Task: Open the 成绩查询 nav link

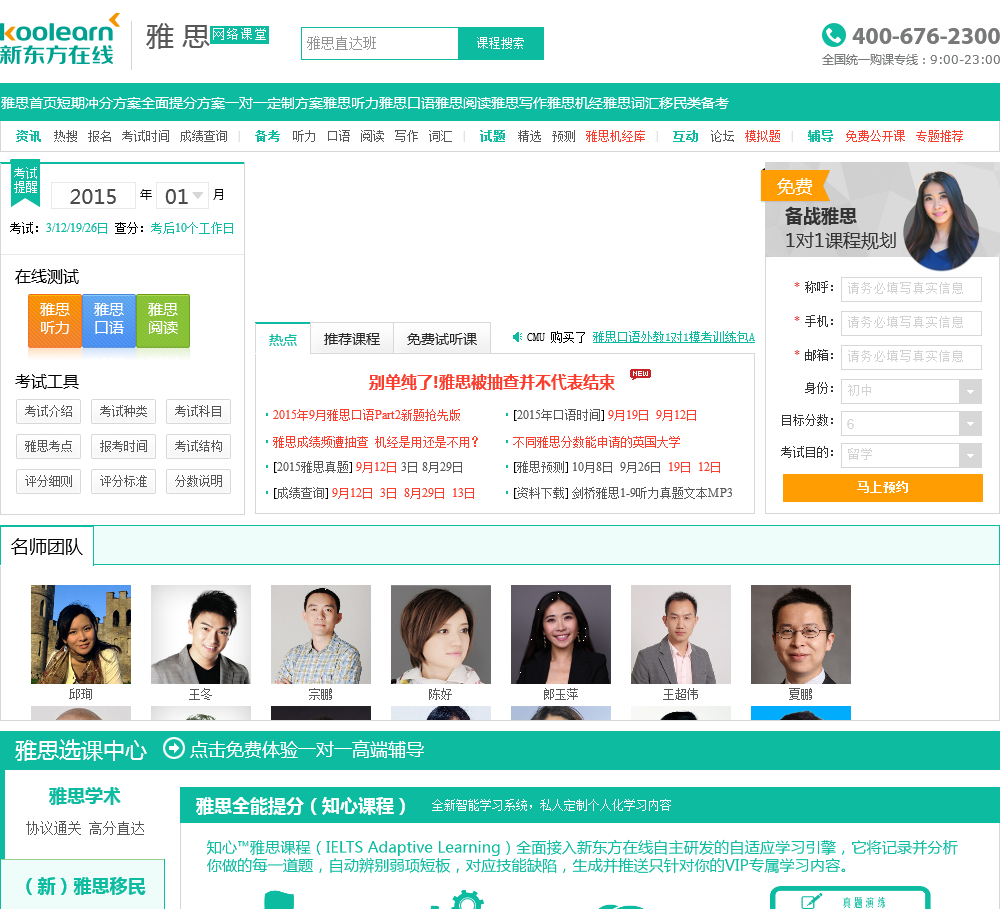Action: click(x=203, y=136)
